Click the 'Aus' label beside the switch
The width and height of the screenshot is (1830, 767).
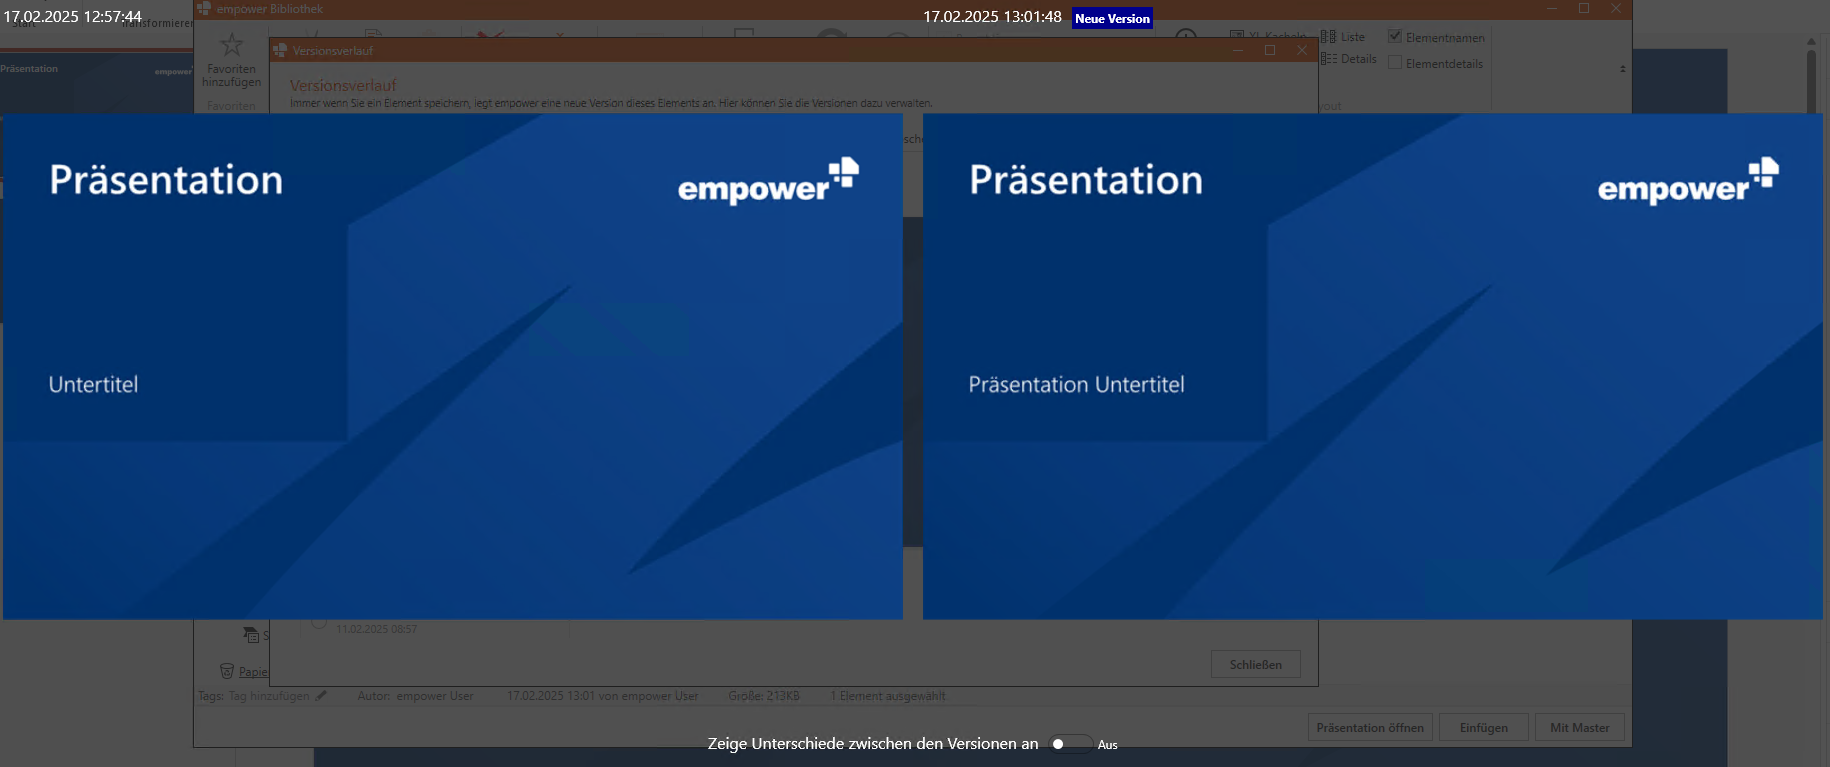click(1108, 745)
